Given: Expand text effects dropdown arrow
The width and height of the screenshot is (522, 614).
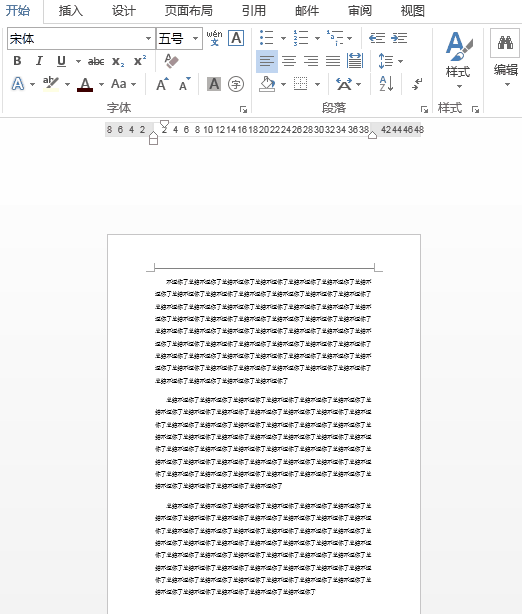Looking at the screenshot, I should (33, 84).
